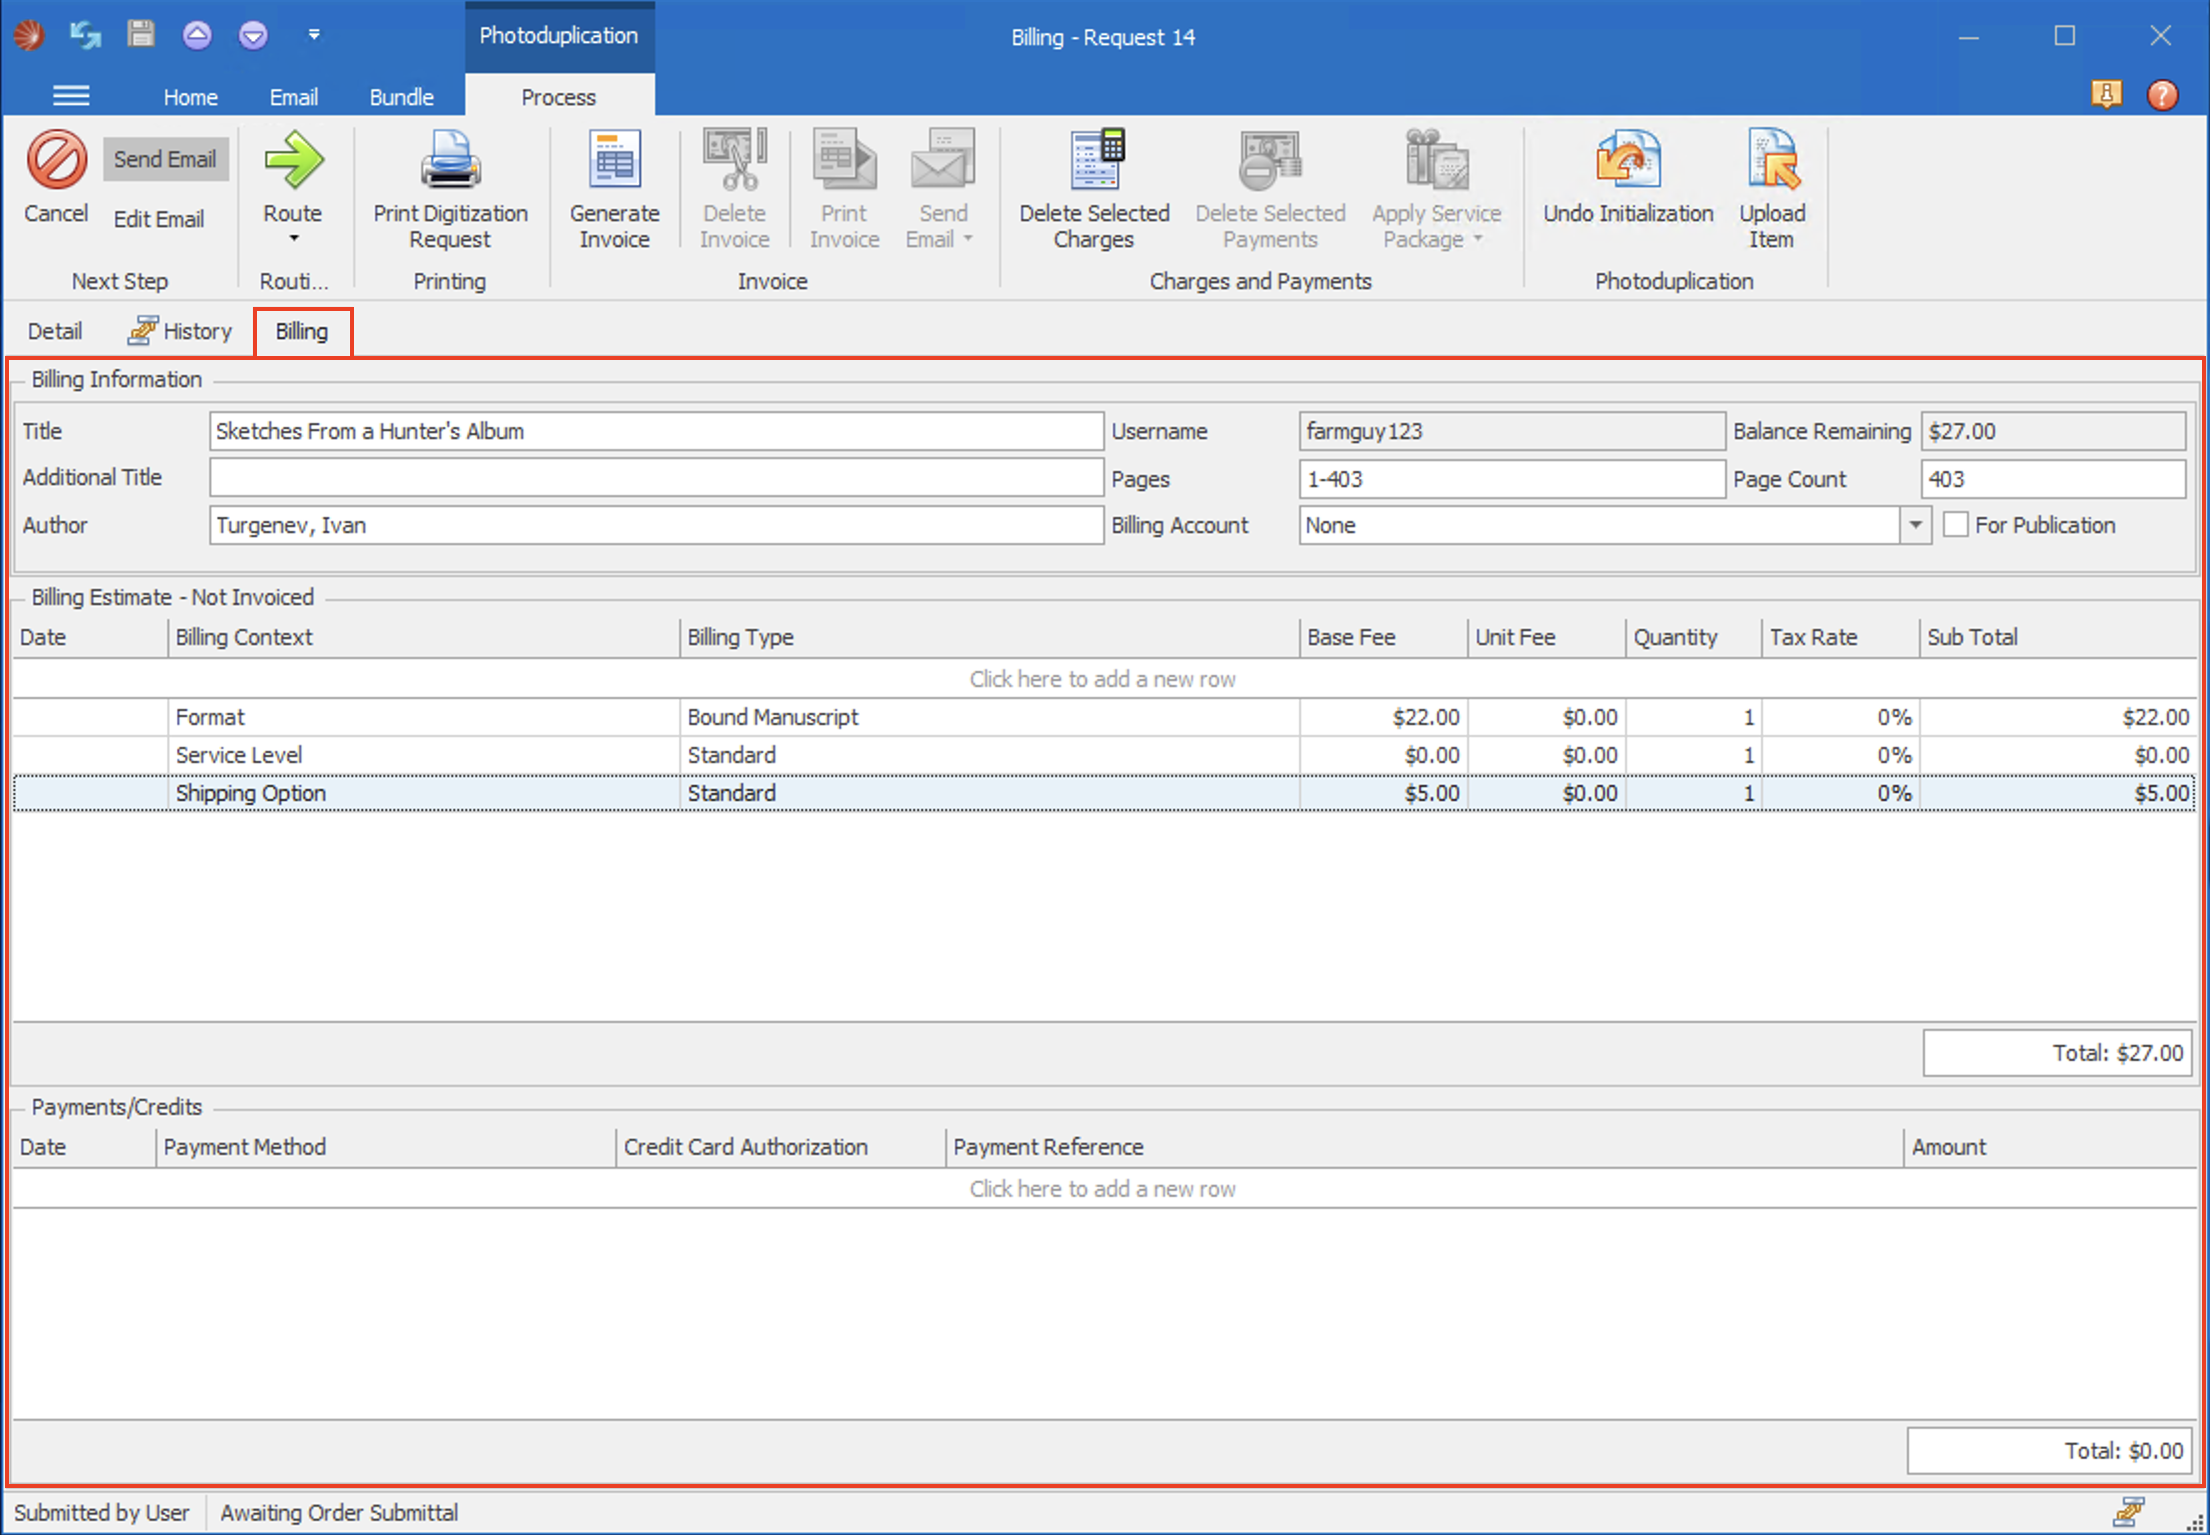This screenshot has height=1535, width=2210.
Task: Click the Save icon in quick access toolbar
Action: click(140, 33)
